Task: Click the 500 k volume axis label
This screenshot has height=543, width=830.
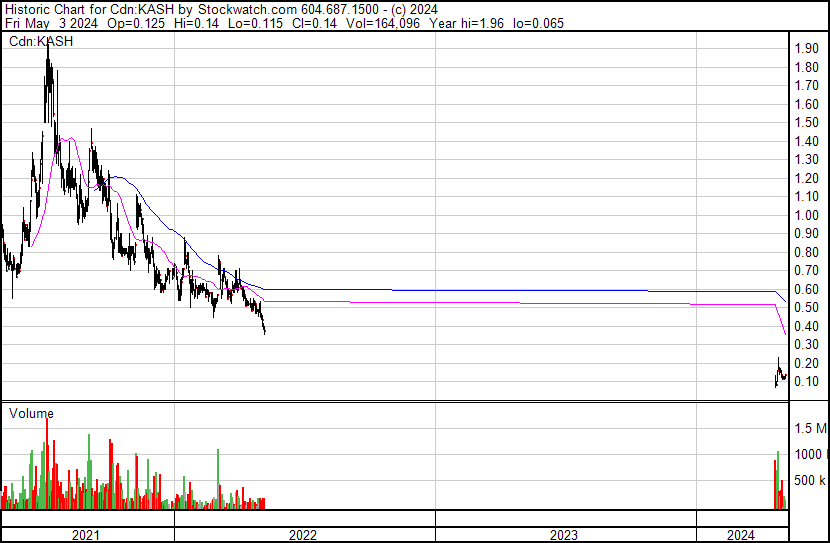Action: point(810,481)
